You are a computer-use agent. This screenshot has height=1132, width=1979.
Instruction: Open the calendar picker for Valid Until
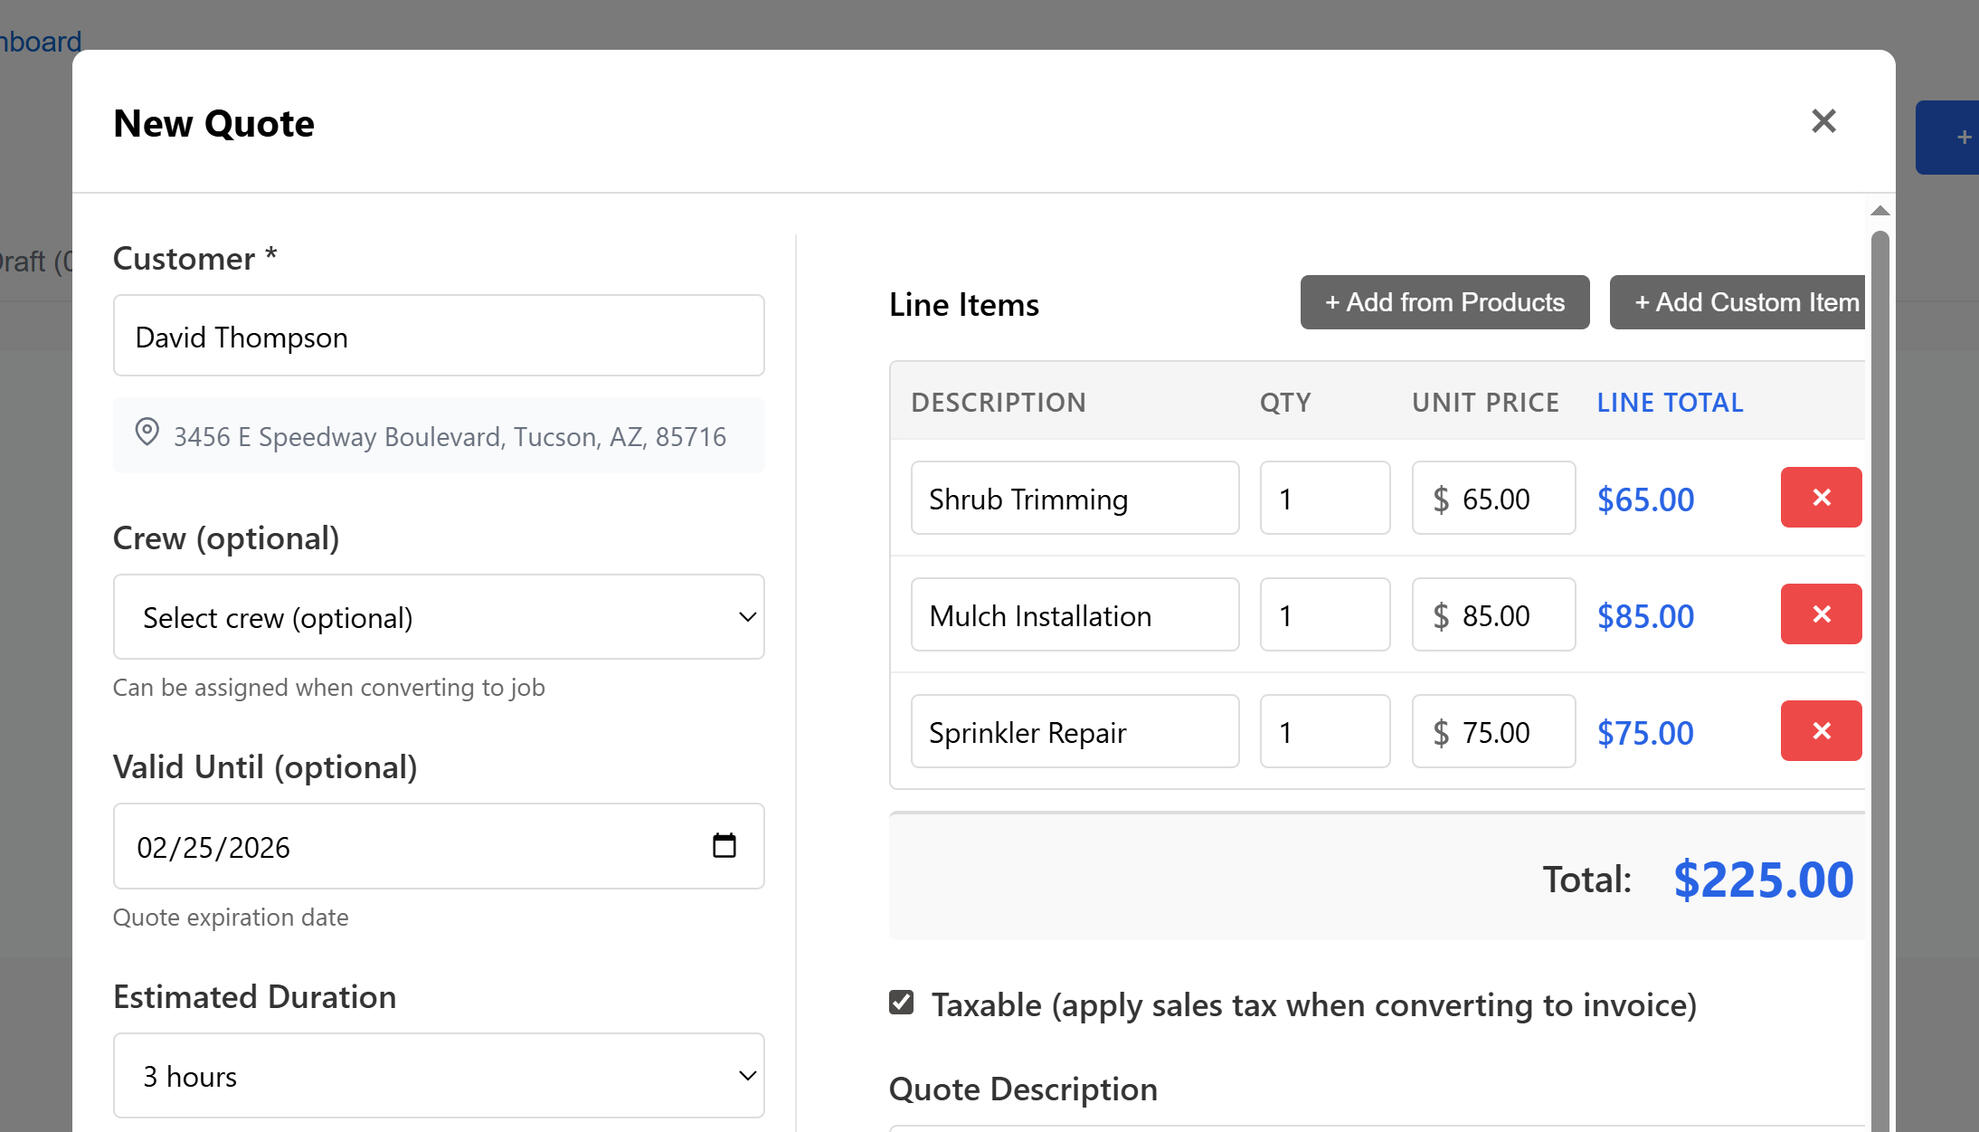[724, 846]
